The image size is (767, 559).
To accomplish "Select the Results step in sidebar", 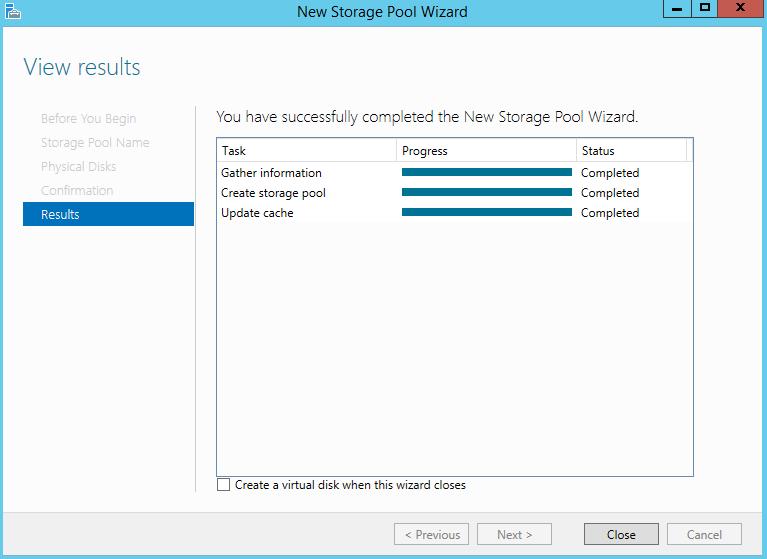I will 108,214.
